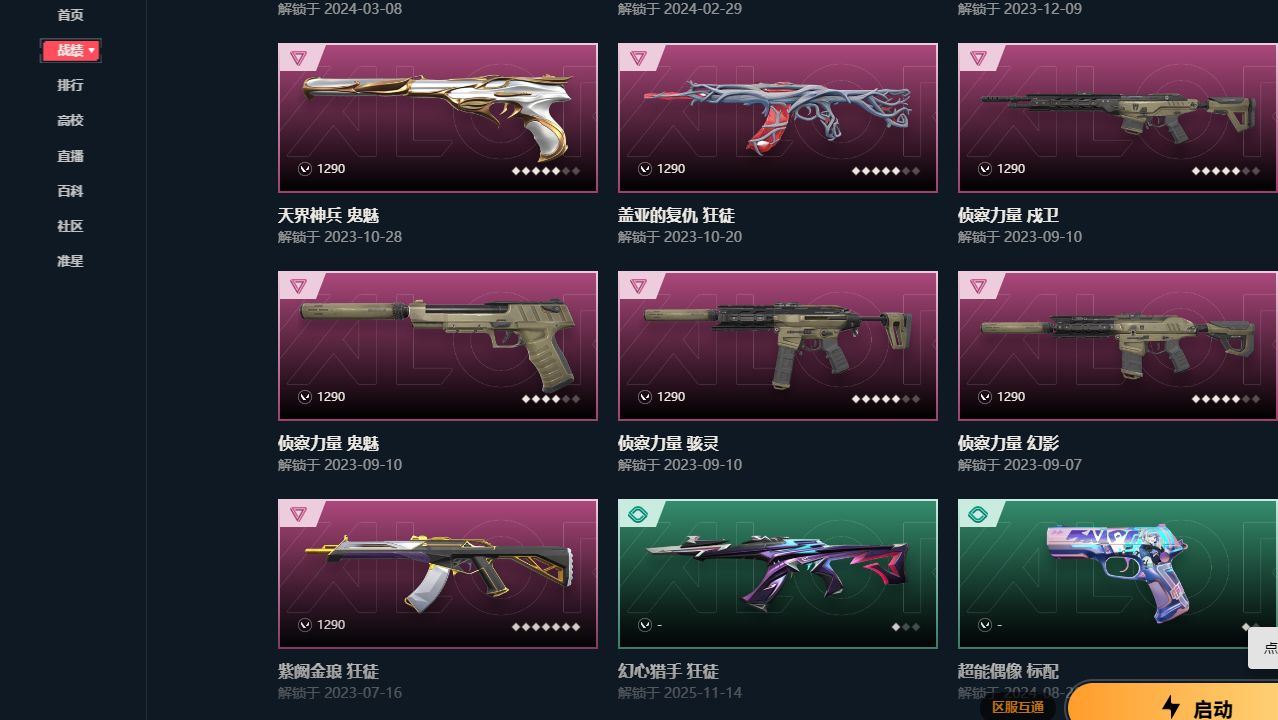Go to the 排行 sidebar section
This screenshot has height=720, width=1278.
(x=70, y=85)
